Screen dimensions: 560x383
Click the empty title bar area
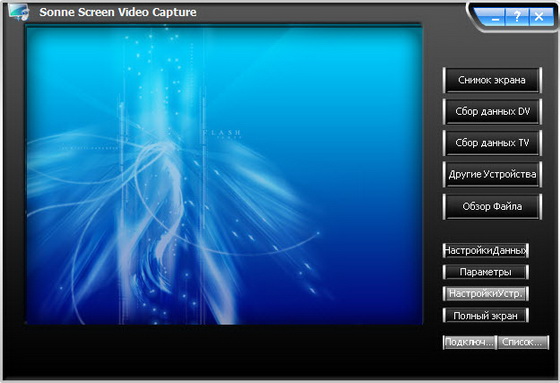coord(329,12)
